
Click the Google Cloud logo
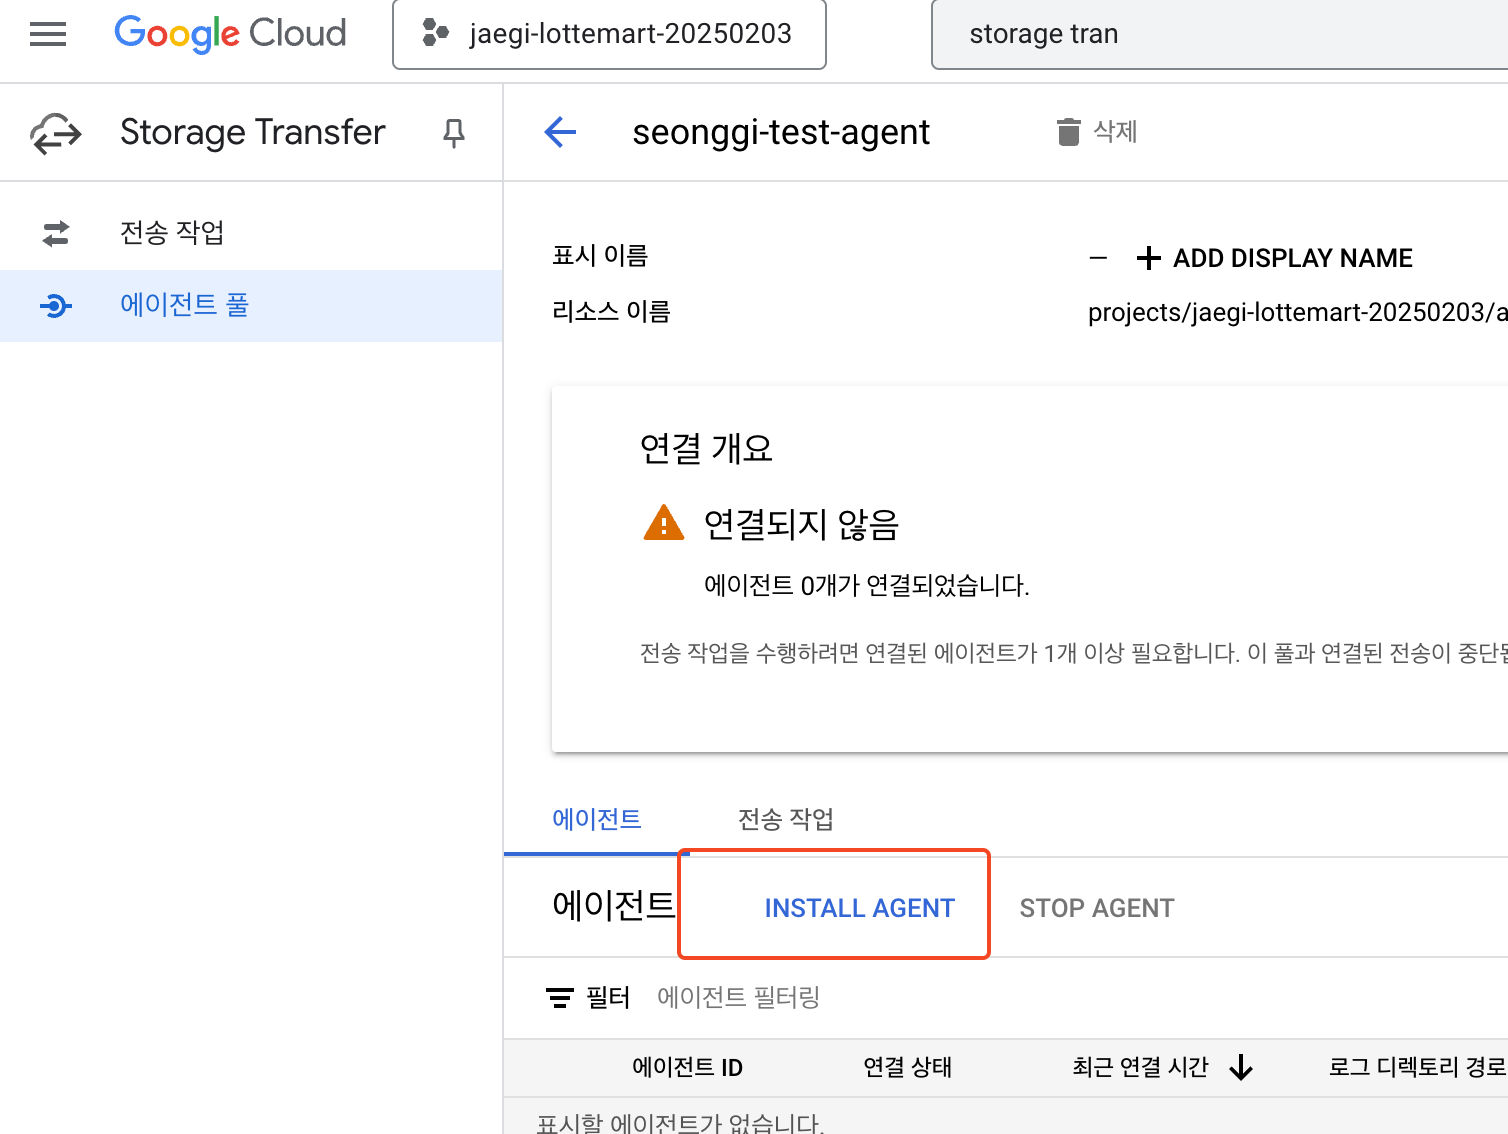230,33
